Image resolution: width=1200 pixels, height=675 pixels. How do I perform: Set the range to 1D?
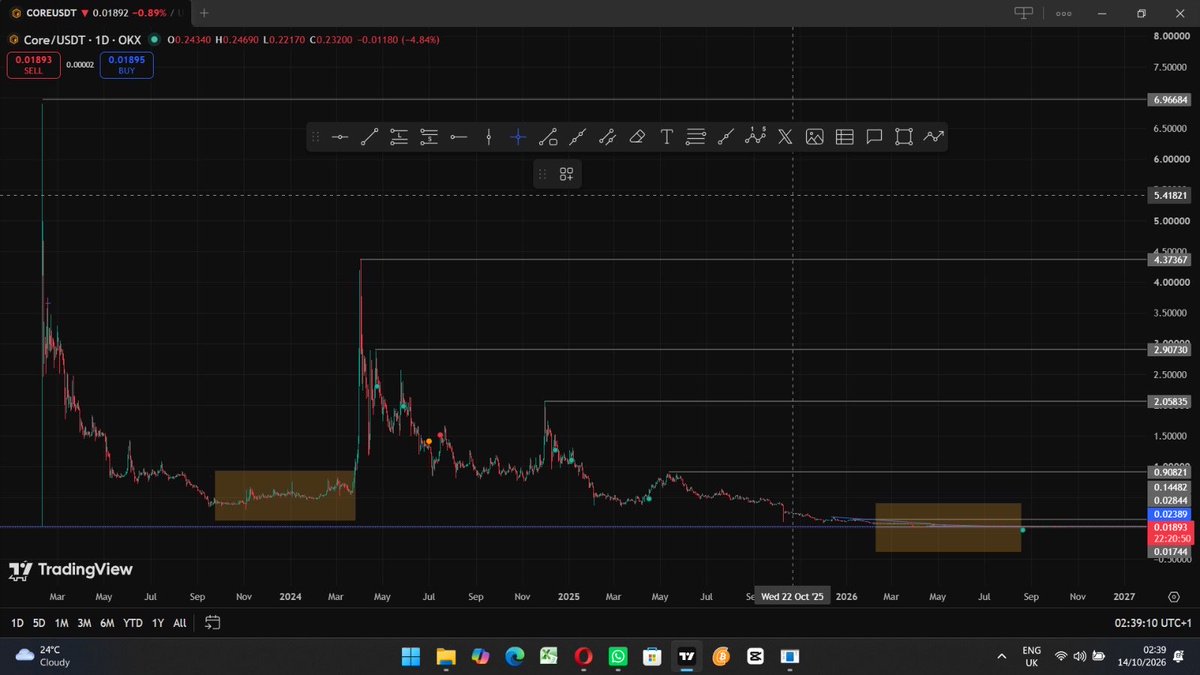(17, 623)
